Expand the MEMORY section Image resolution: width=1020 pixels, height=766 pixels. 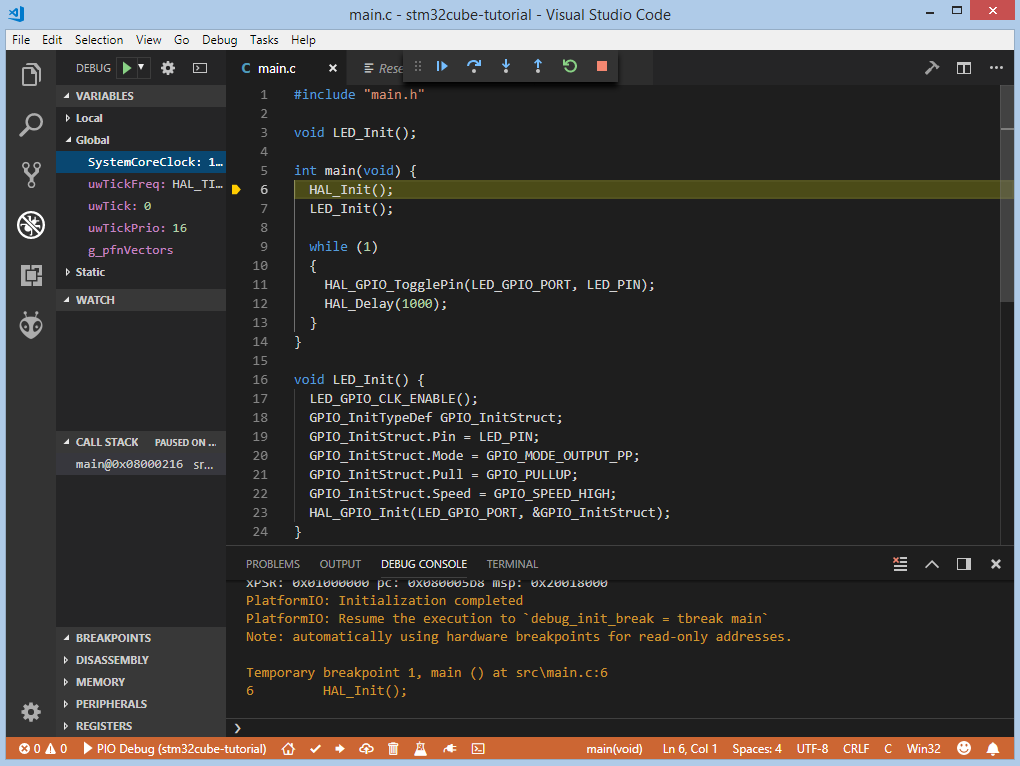(x=141, y=682)
